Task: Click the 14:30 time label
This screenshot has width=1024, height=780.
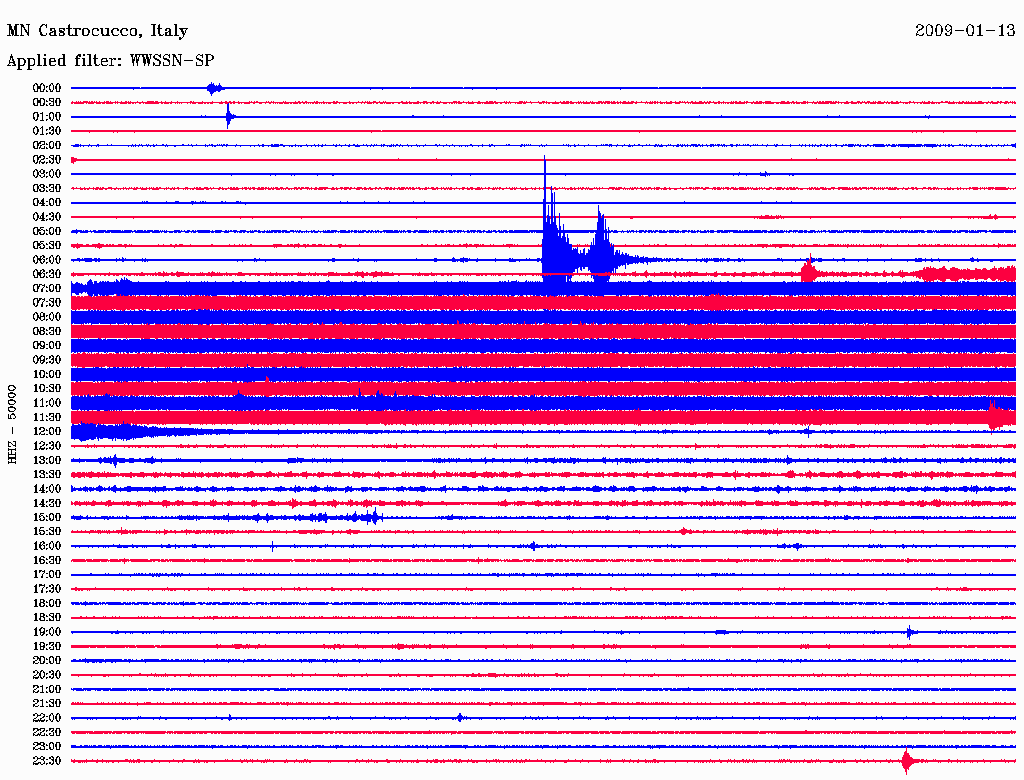Action: click(47, 503)
